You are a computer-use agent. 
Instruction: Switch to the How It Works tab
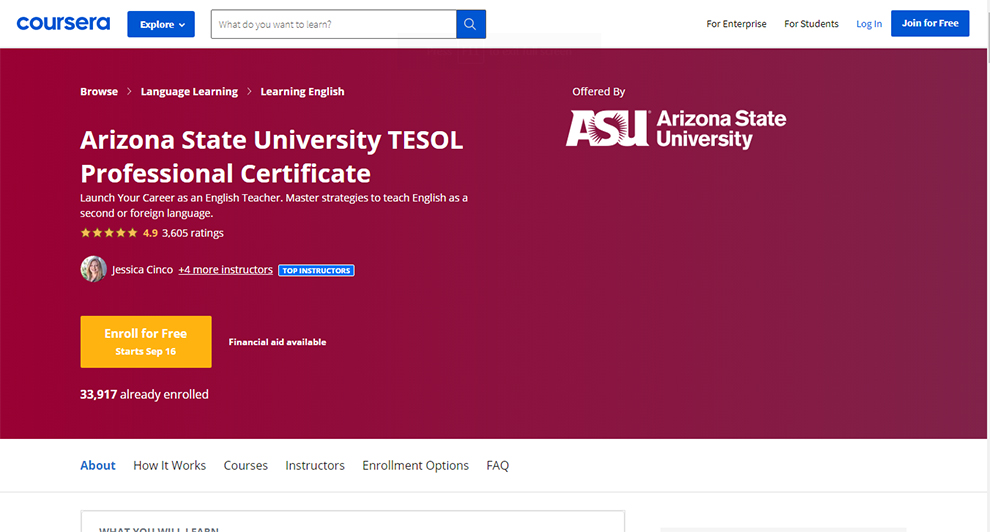coord(169,466)
